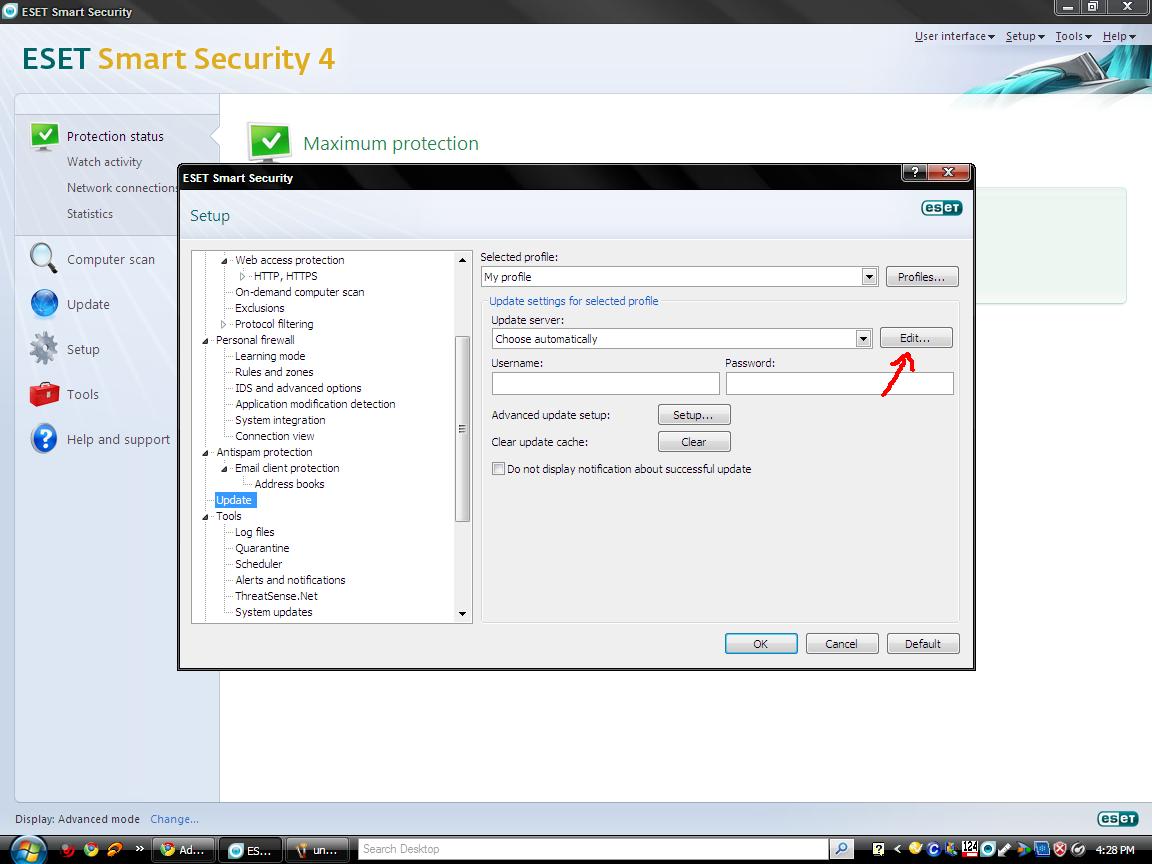Image resolution: width=1152 pixels, height=864 pixels.
Task: Click the tree scrollbar up arrow
Action: click(462, 260)
